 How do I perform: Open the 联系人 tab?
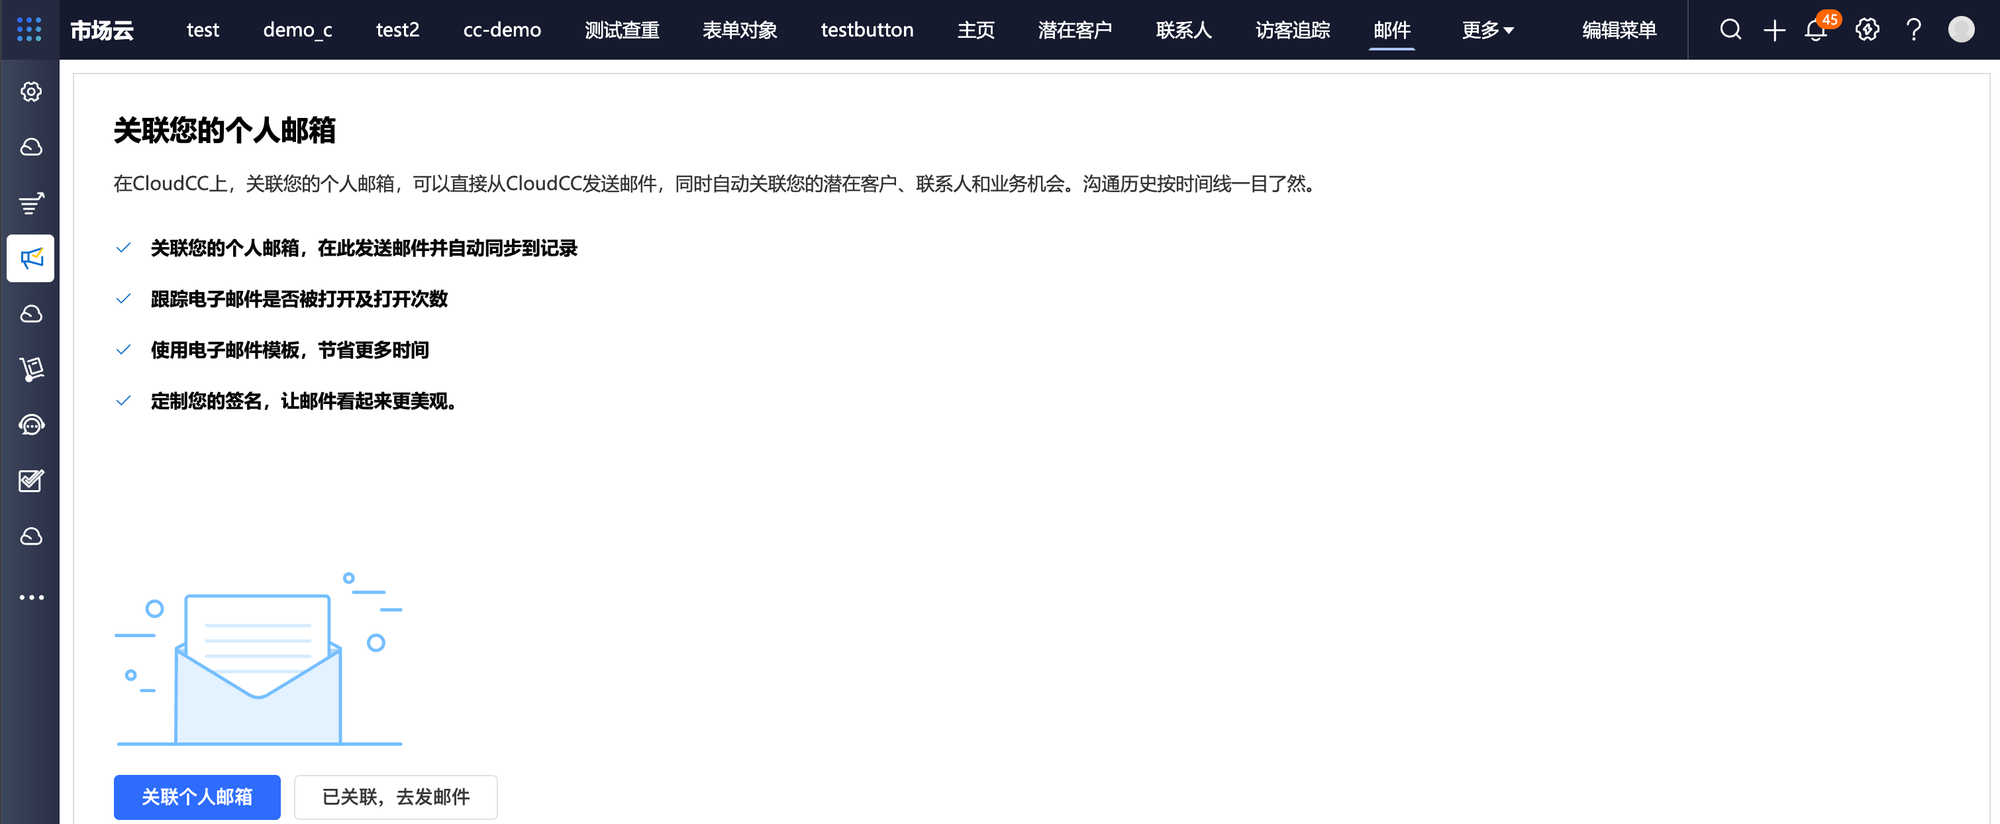(1183, 30)
